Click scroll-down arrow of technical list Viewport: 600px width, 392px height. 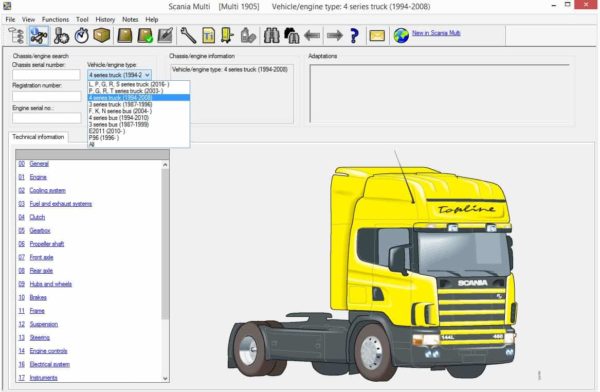click(x=165, y=378)
